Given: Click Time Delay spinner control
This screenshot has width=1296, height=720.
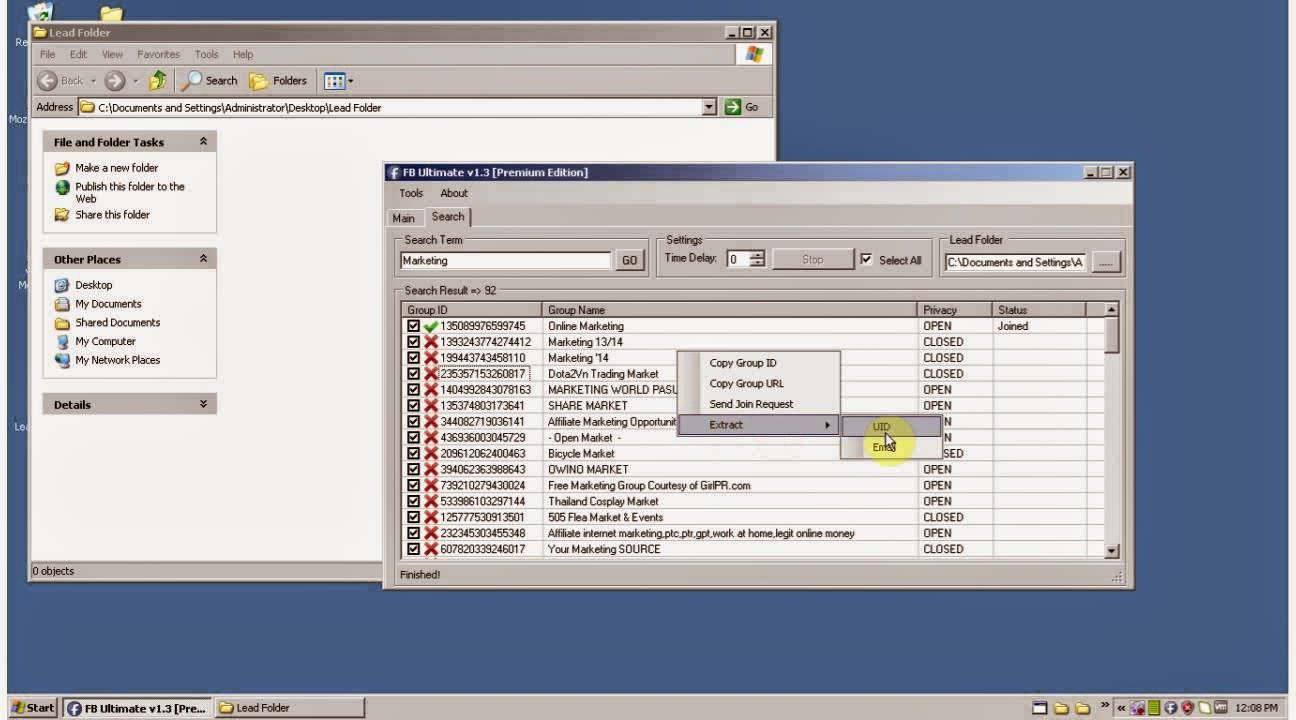Looking at the screenshot, I should [758, 260].
